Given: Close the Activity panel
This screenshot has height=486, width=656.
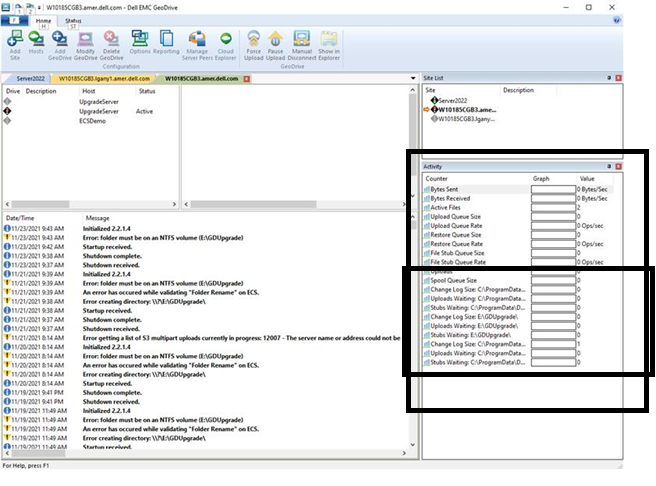Looking at the screenshot, I should click(x=617, y=166).
